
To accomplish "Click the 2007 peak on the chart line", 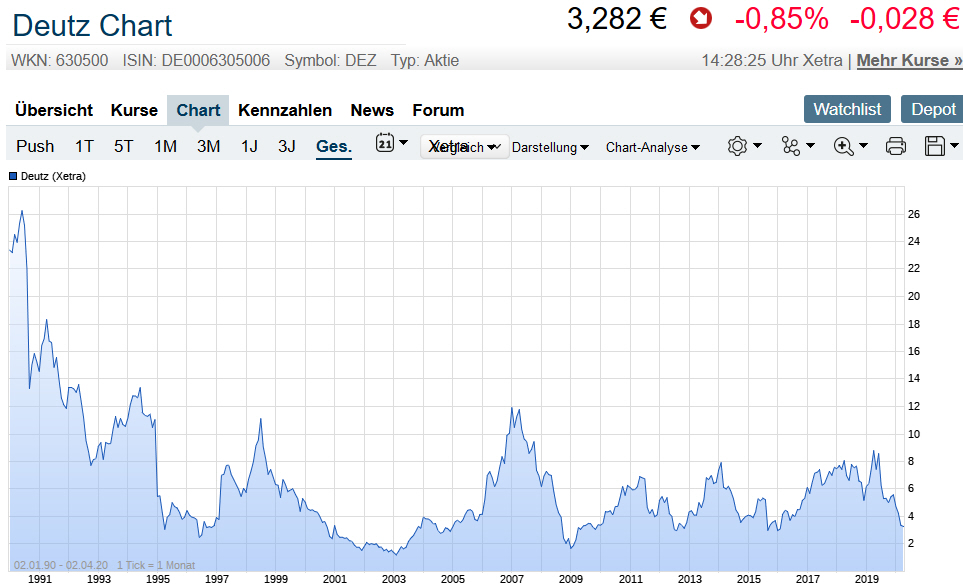I will tap(512, 408).
